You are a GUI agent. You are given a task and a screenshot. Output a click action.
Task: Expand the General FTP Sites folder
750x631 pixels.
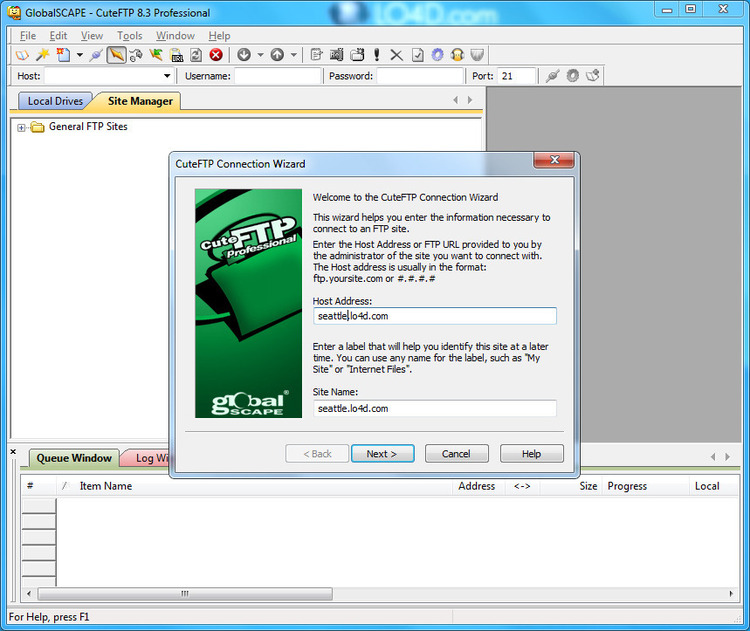pos(21,128)
